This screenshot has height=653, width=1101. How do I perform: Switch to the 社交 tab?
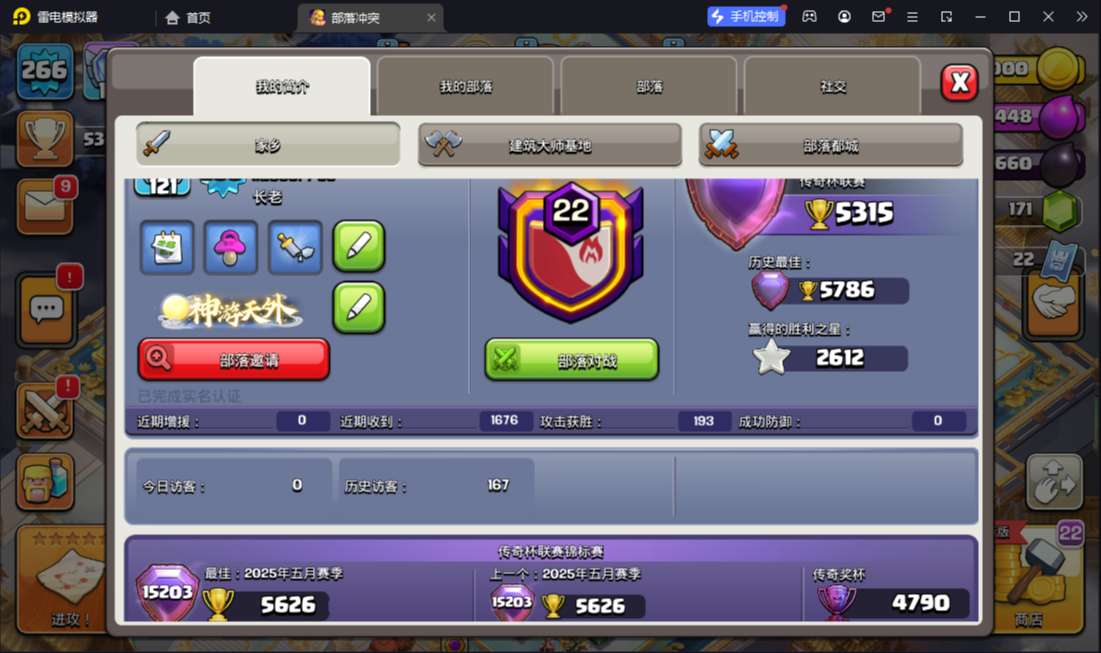pyautogui.click(x=832, y=86)
